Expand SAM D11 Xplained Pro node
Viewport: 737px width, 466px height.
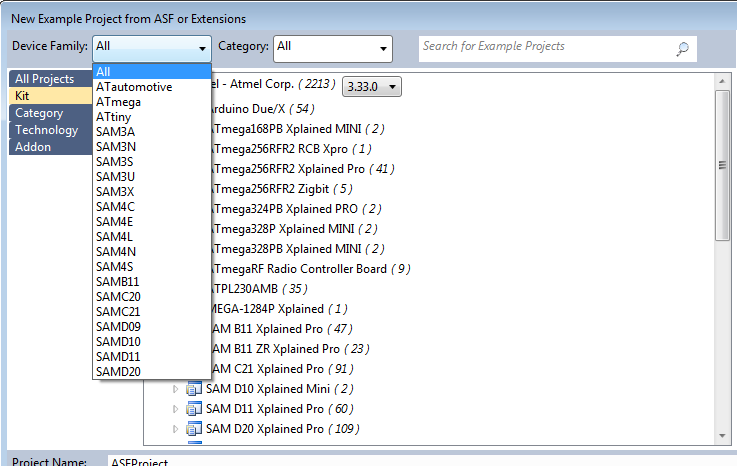(175, 409)
